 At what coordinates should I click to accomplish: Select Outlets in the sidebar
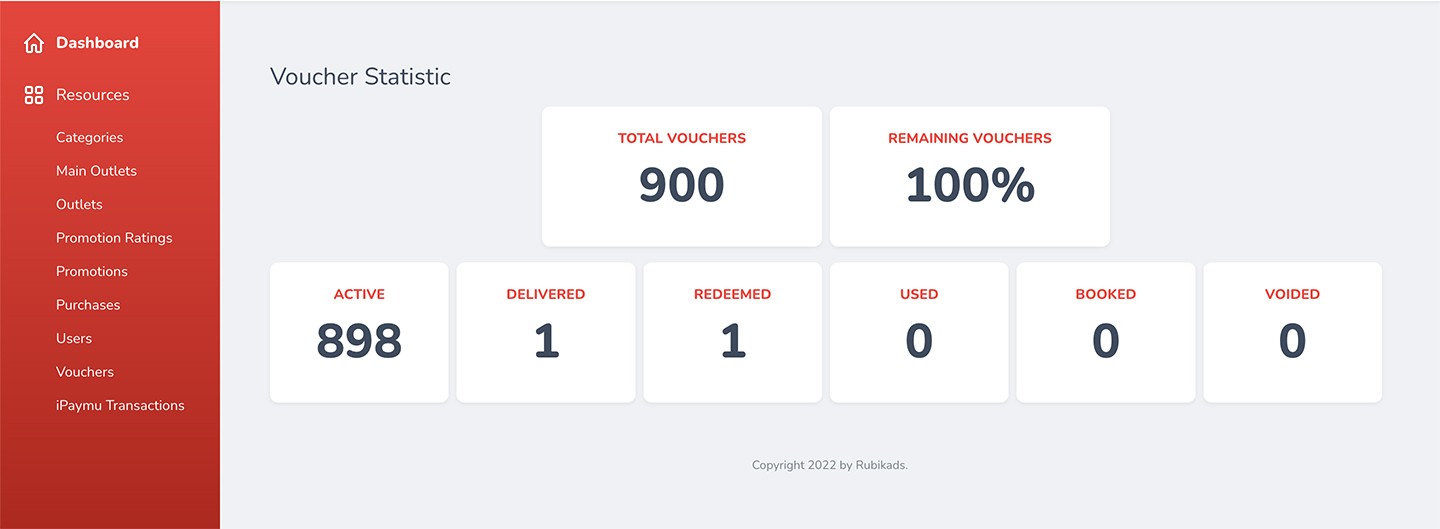pyautogui.click(x=79, y=204)
